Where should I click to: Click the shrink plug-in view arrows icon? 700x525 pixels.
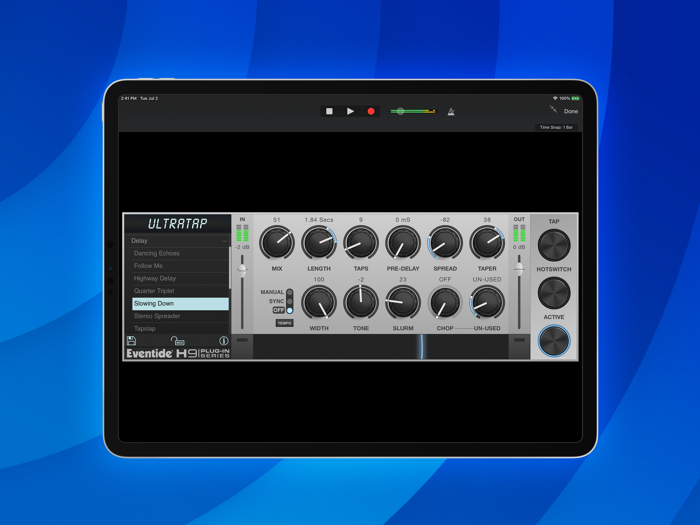[553, 109]
